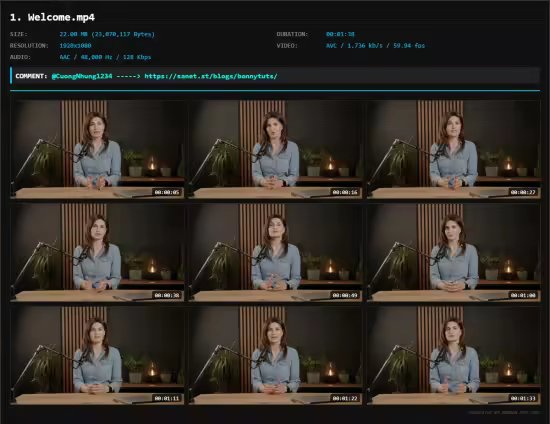Click the thumbnail stamped 00:00:16
550x424 pixels.
(x=275, y=149)
